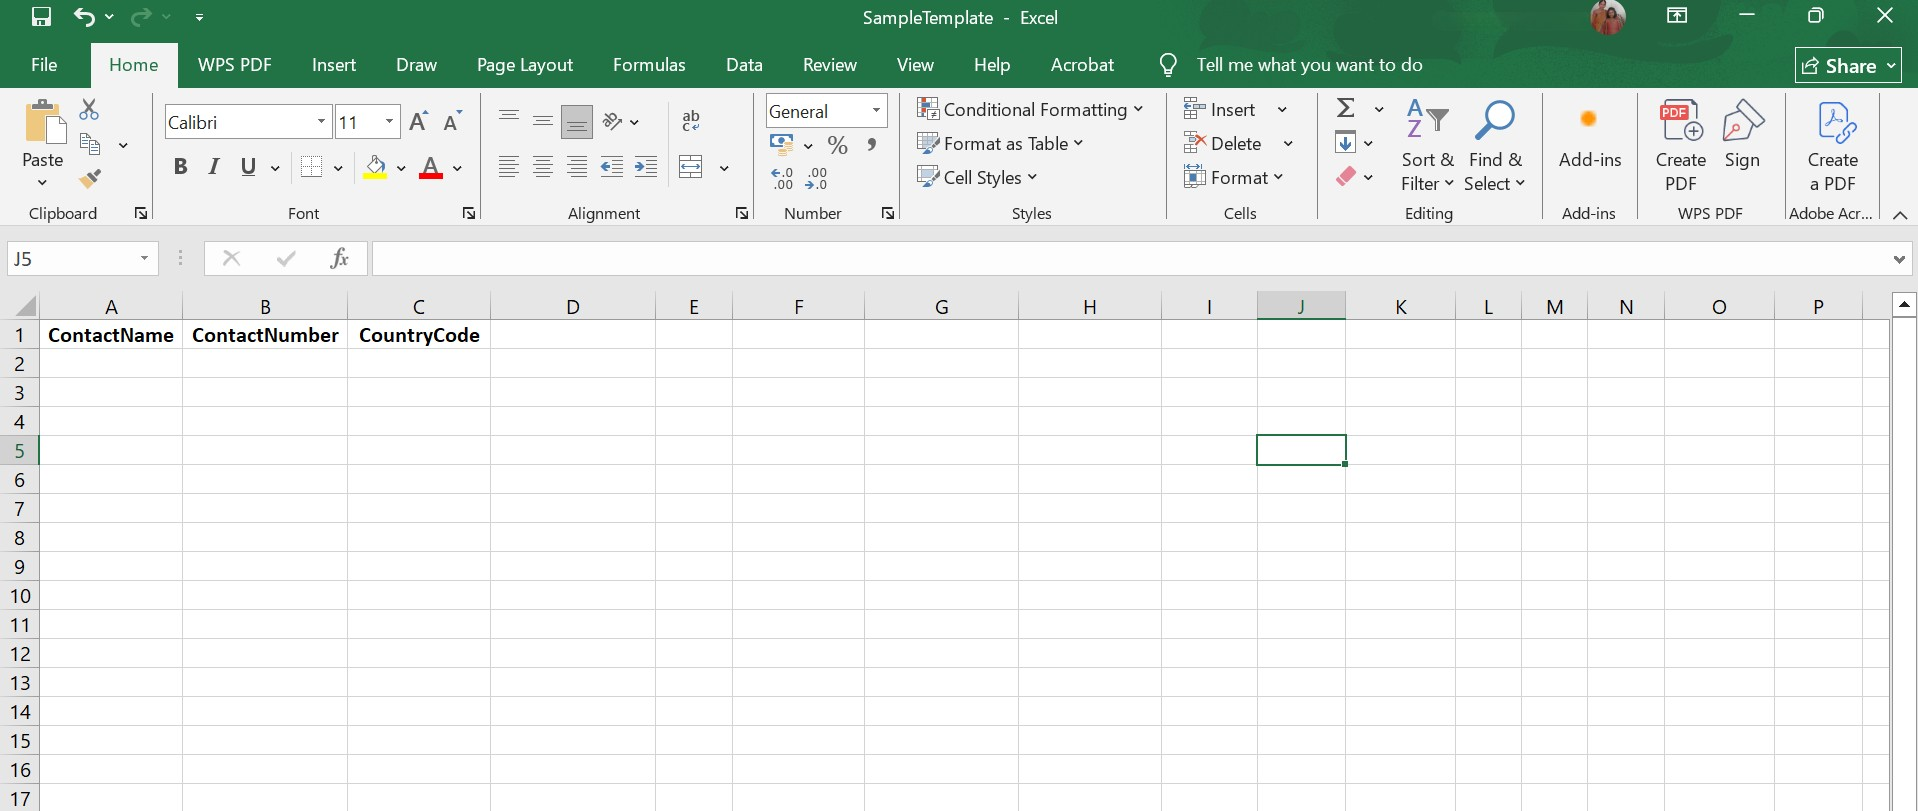The width and height of the screenshot is (1918, 811).
Task: Click the Increase Font Size icon
Action: coord(419,122)
